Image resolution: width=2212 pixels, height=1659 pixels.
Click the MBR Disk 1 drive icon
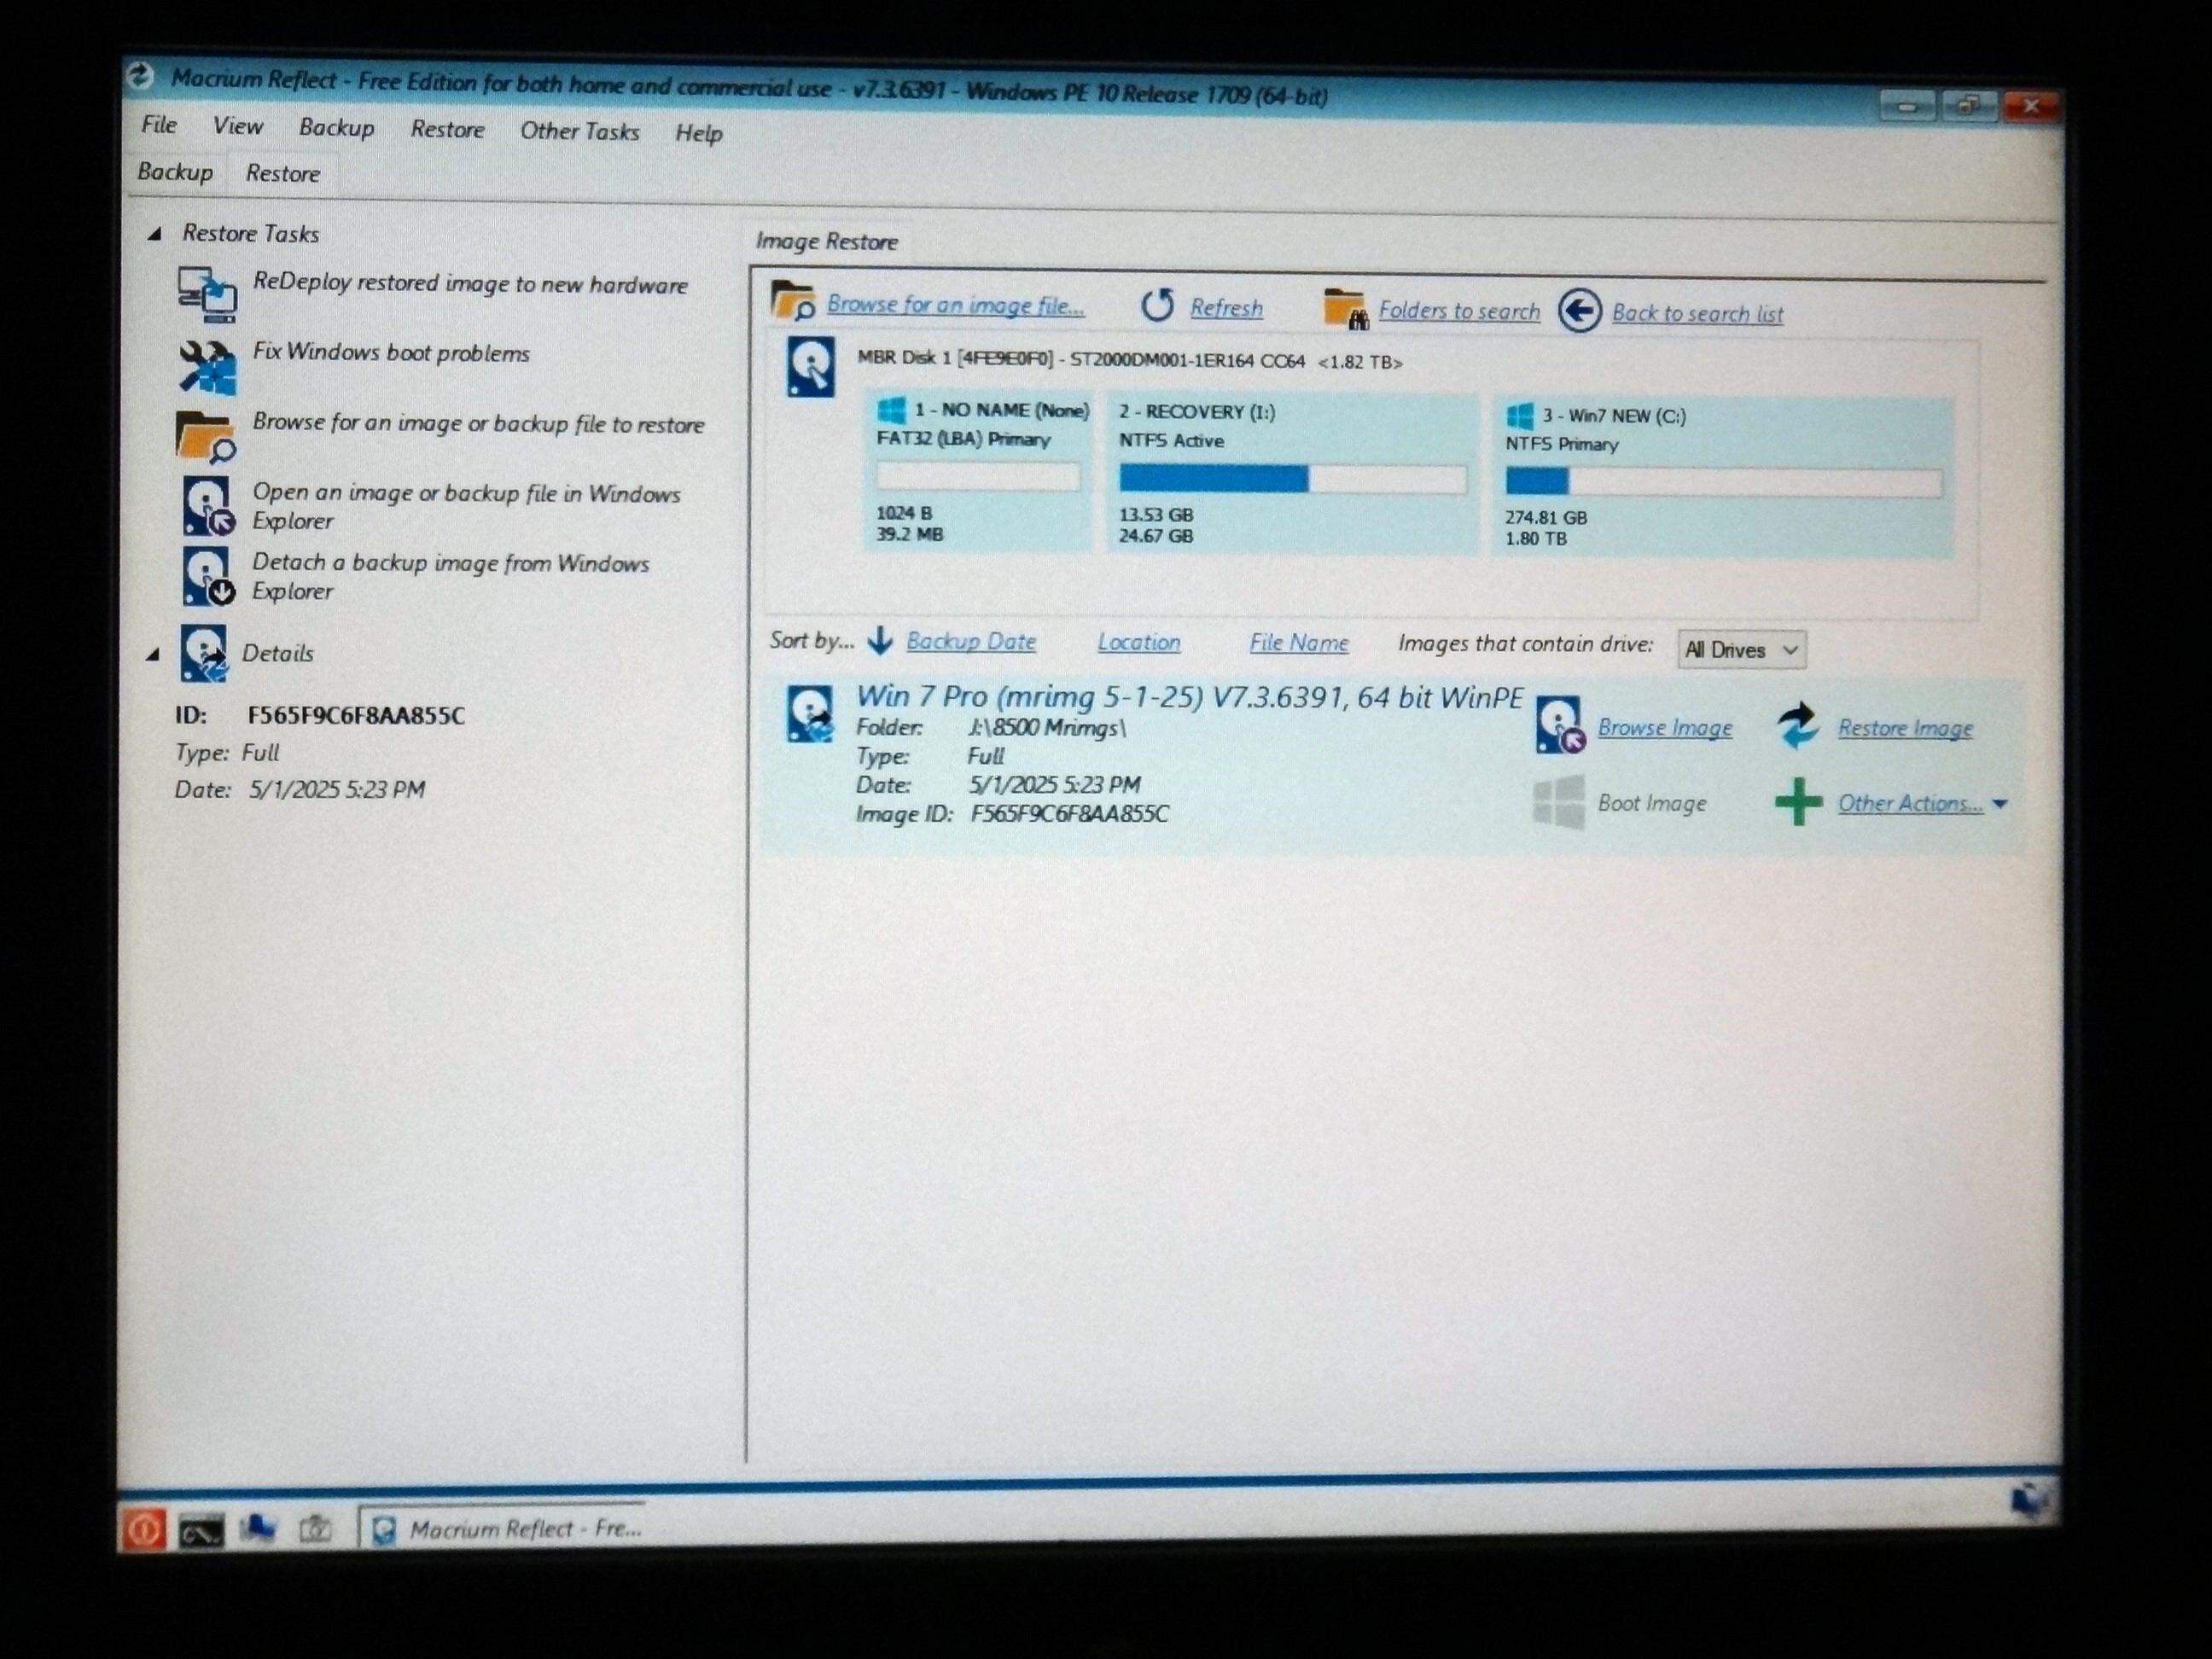(x=810, y=366)
